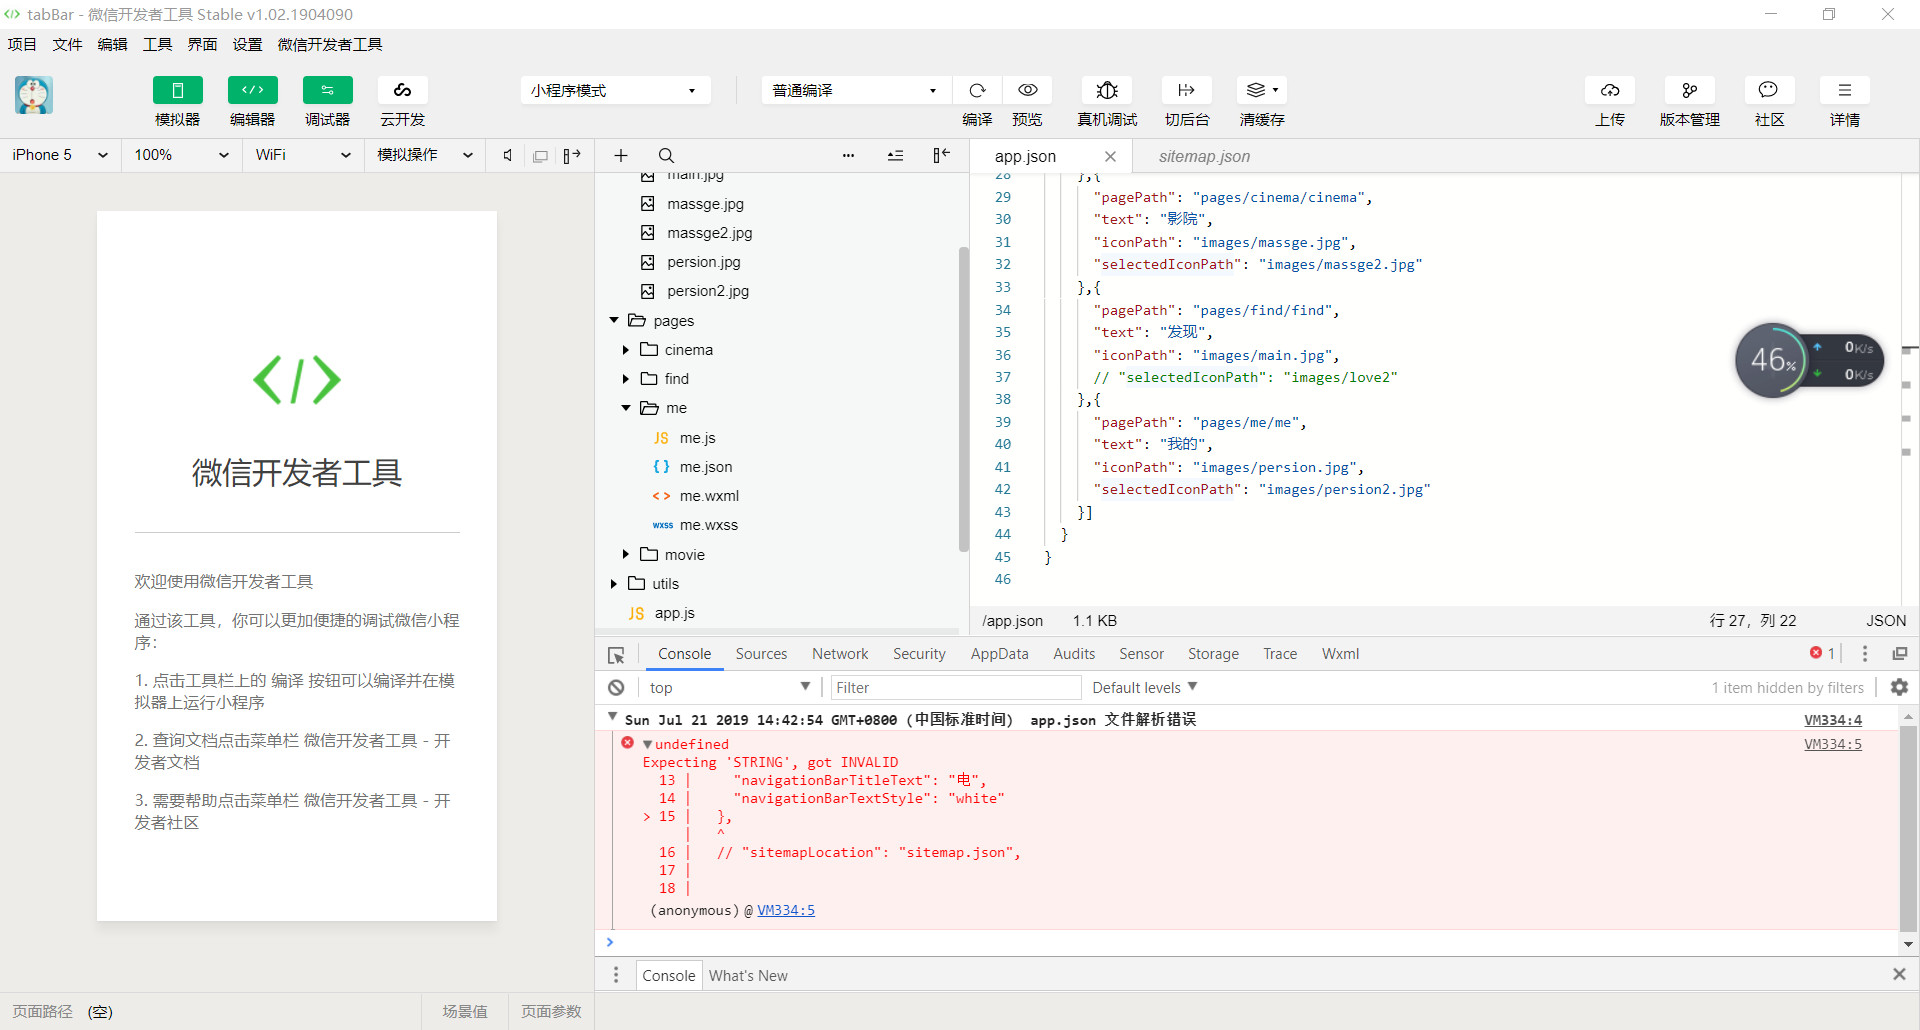Image resolution: width=1920 pixels, height=1030 pixels.
Task: Open devtools more options menu
Action: 1865,654
